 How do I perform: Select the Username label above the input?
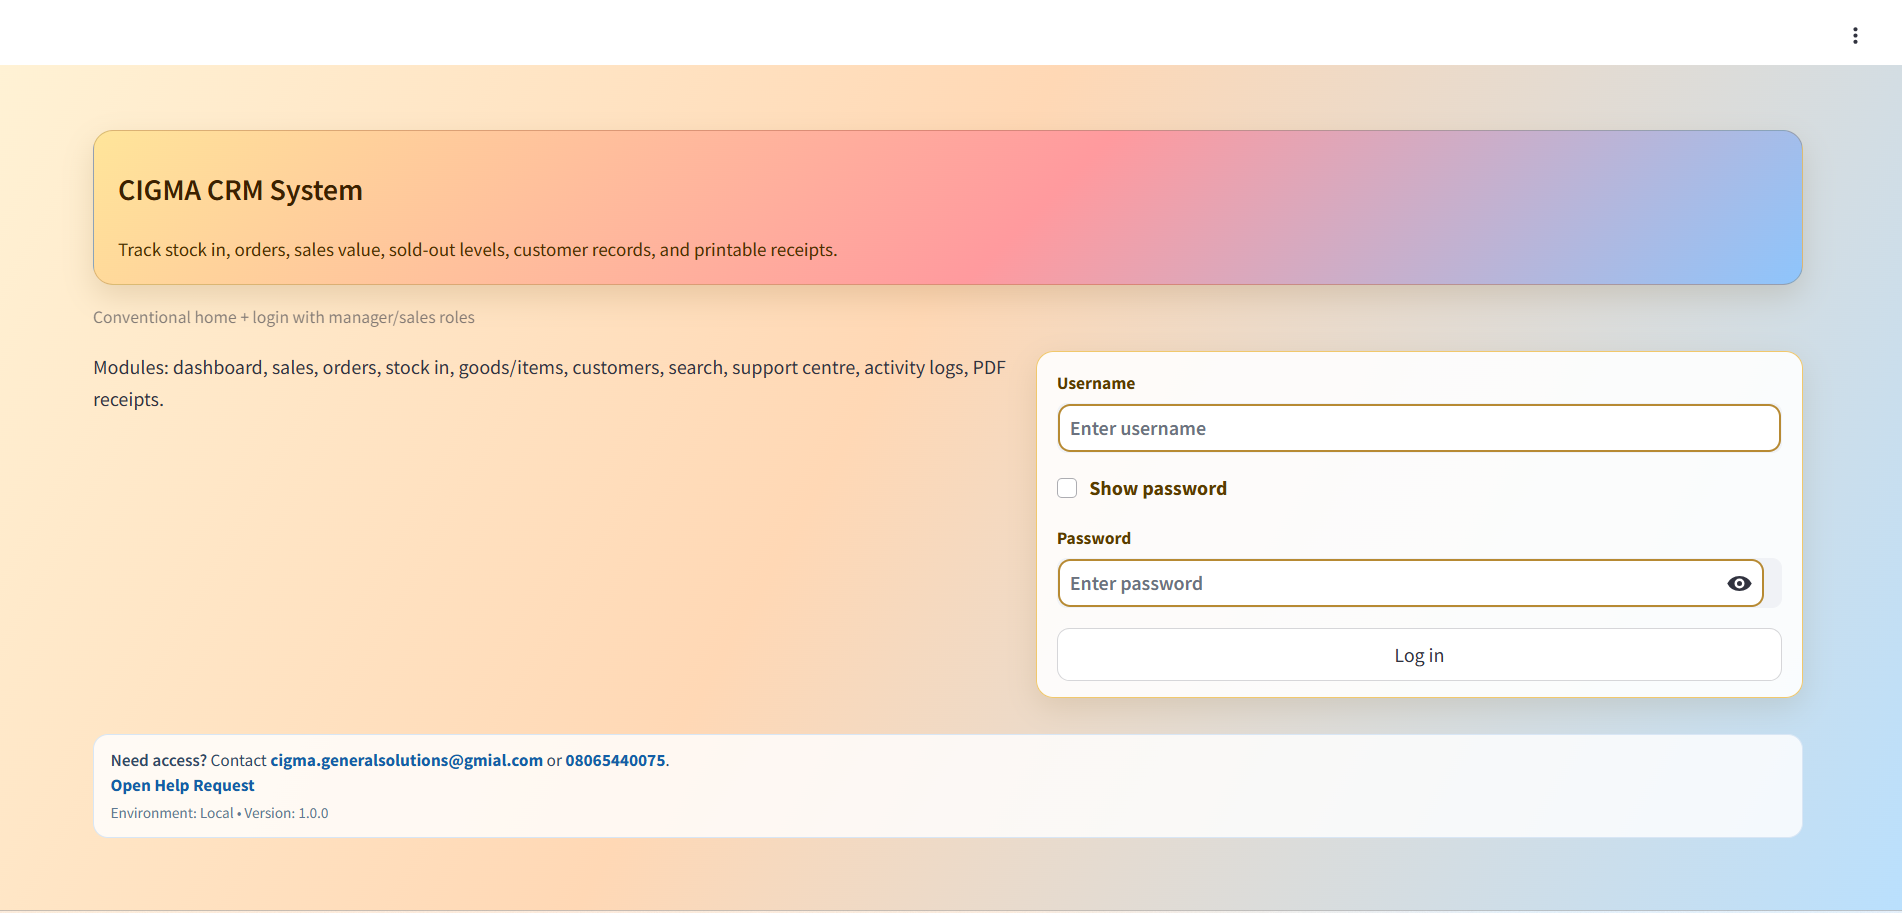coord(1096,383)
